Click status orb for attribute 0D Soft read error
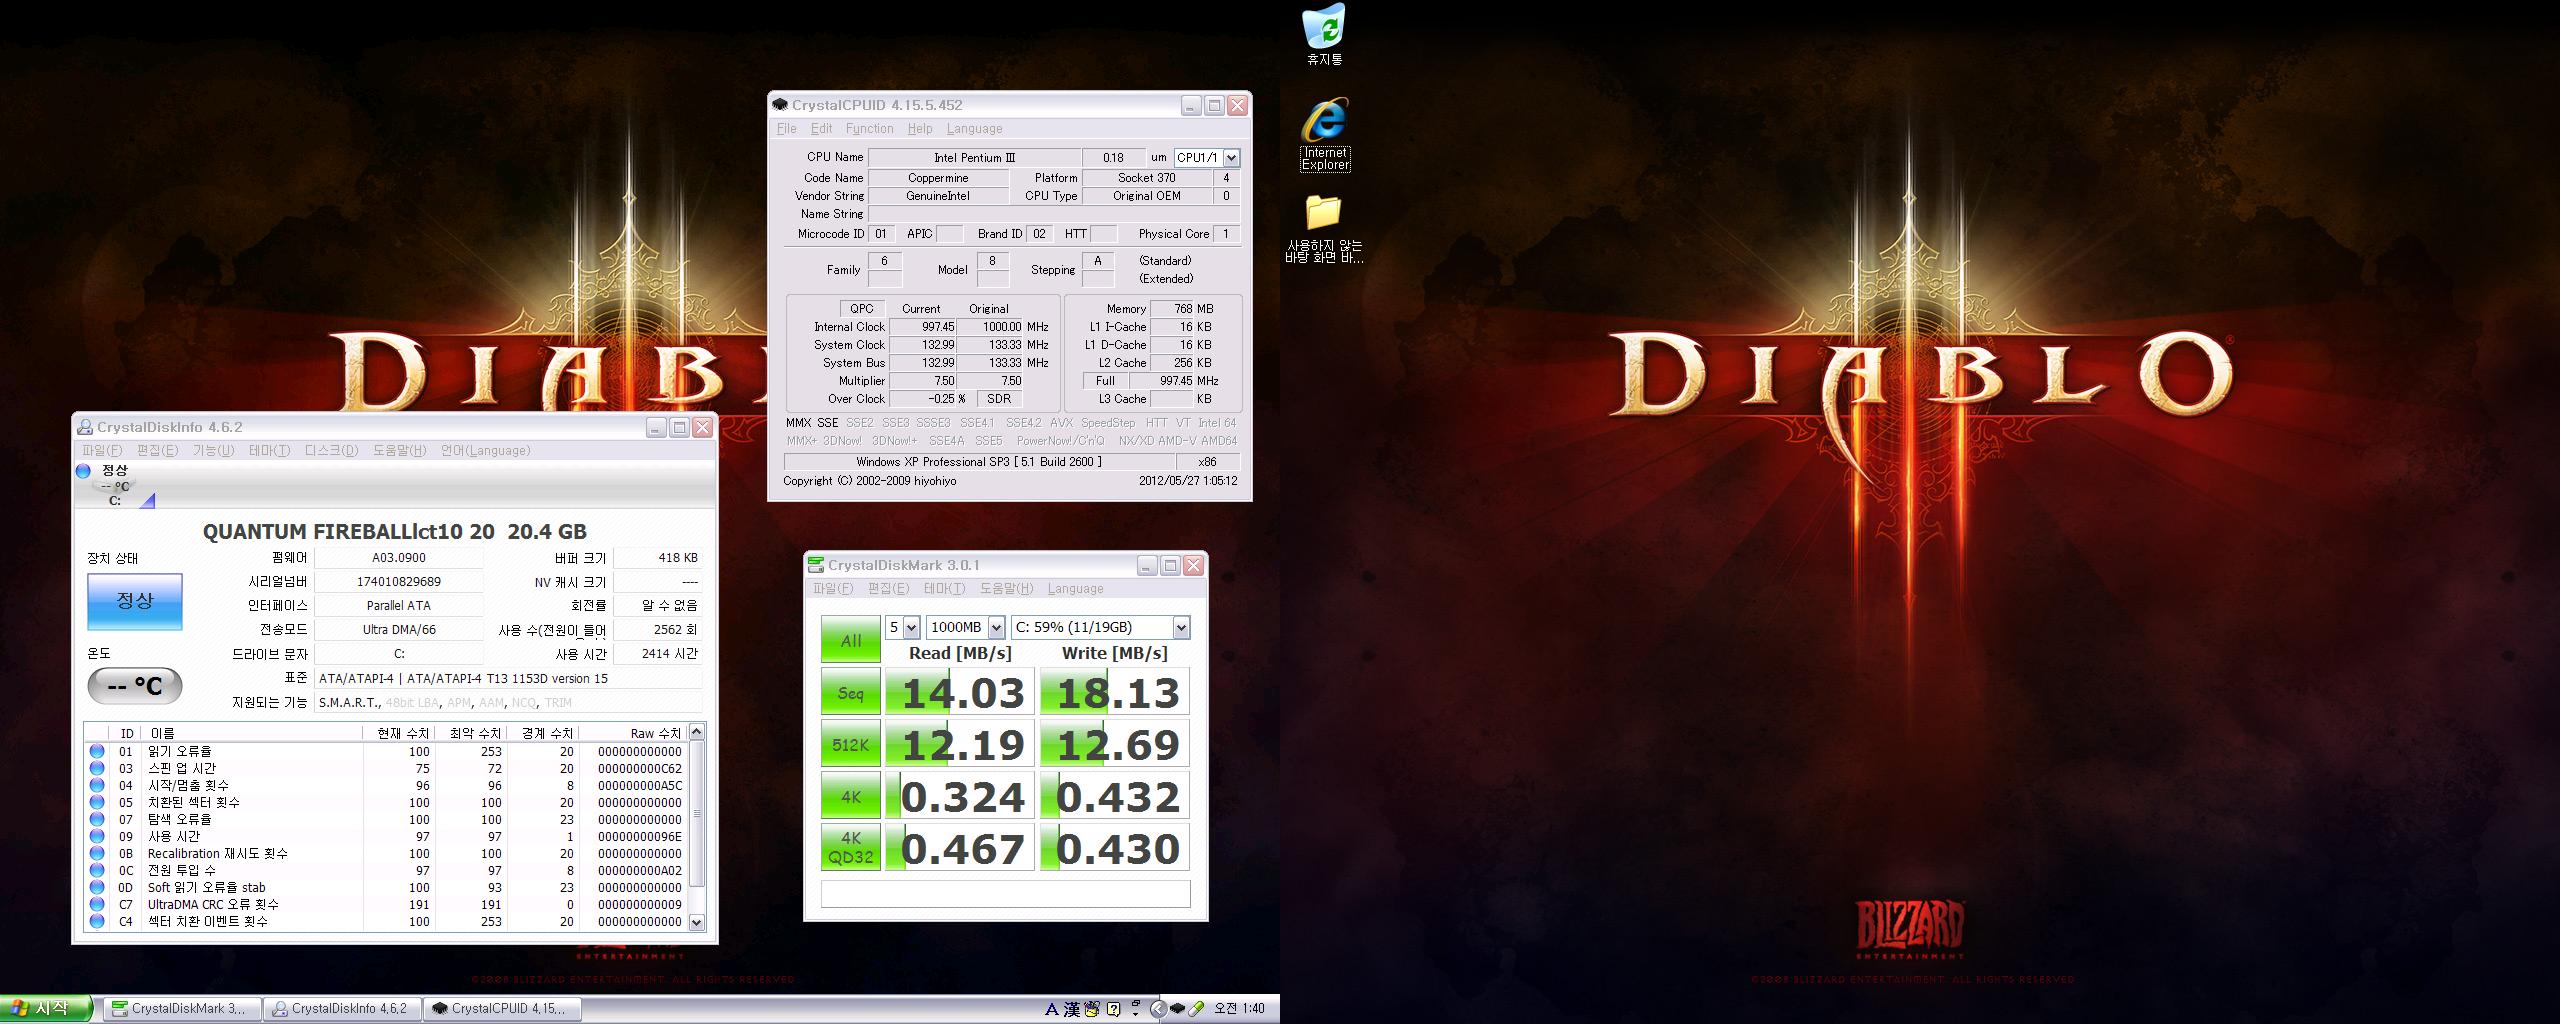 point(97,887)
